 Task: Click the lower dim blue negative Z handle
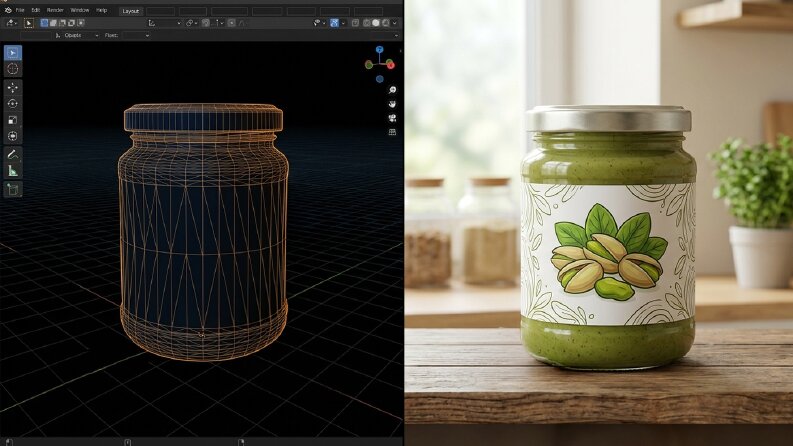pyautogui.click(x=379, y=79)
